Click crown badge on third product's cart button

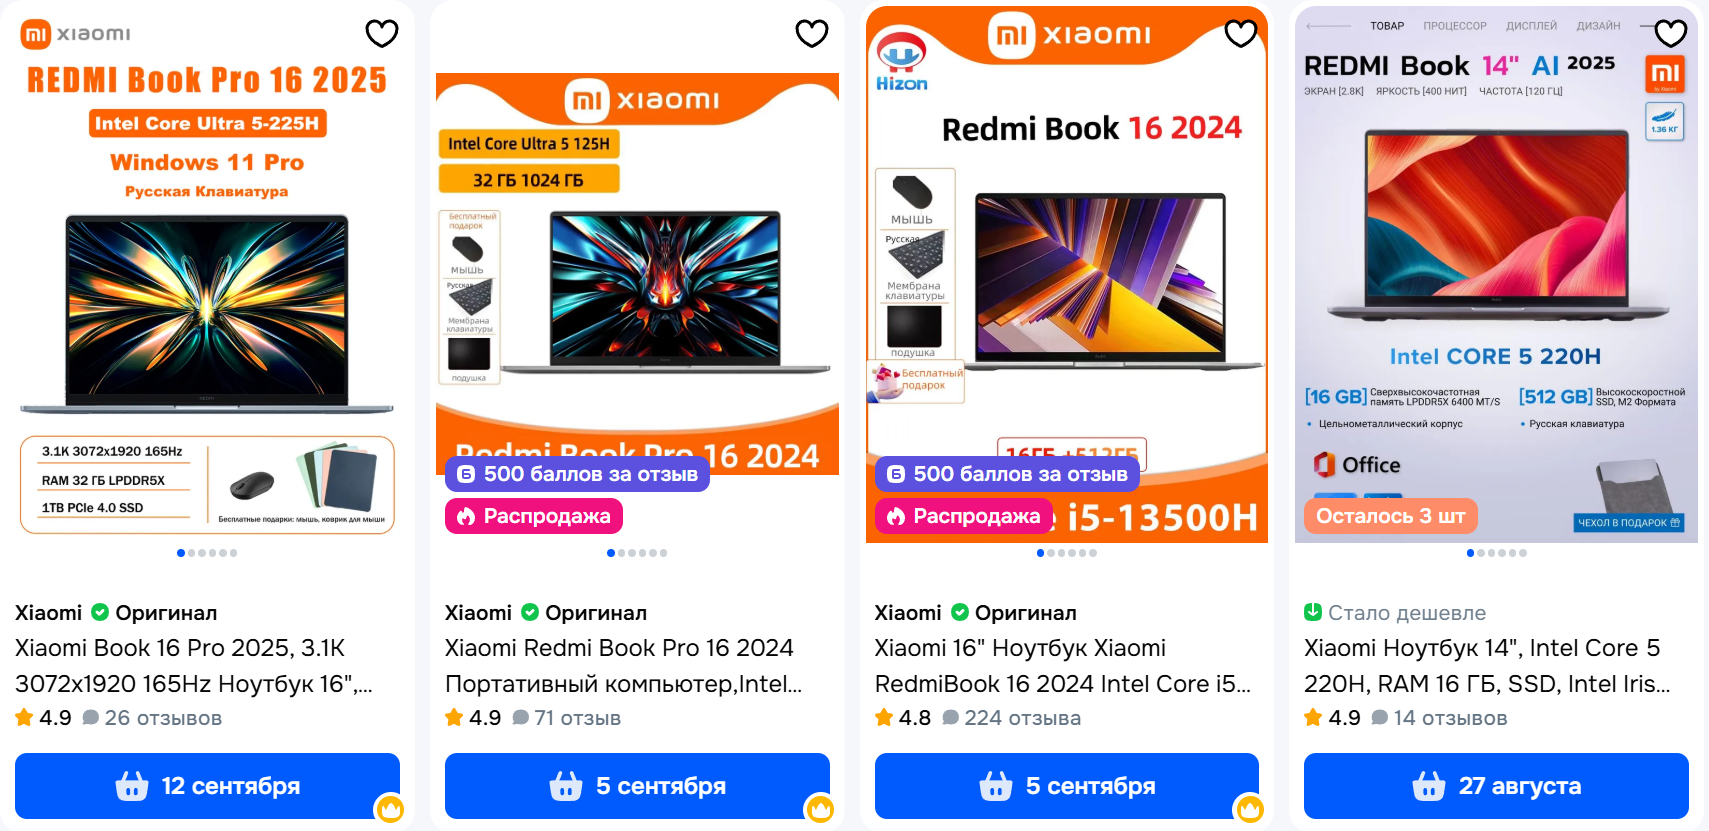(x=1250, y=808)
